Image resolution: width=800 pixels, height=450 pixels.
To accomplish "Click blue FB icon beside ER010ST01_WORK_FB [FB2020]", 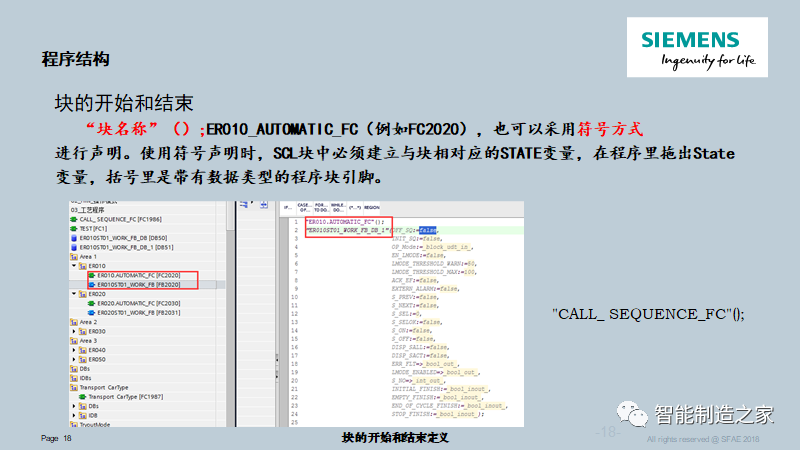I will coord(92,285).
